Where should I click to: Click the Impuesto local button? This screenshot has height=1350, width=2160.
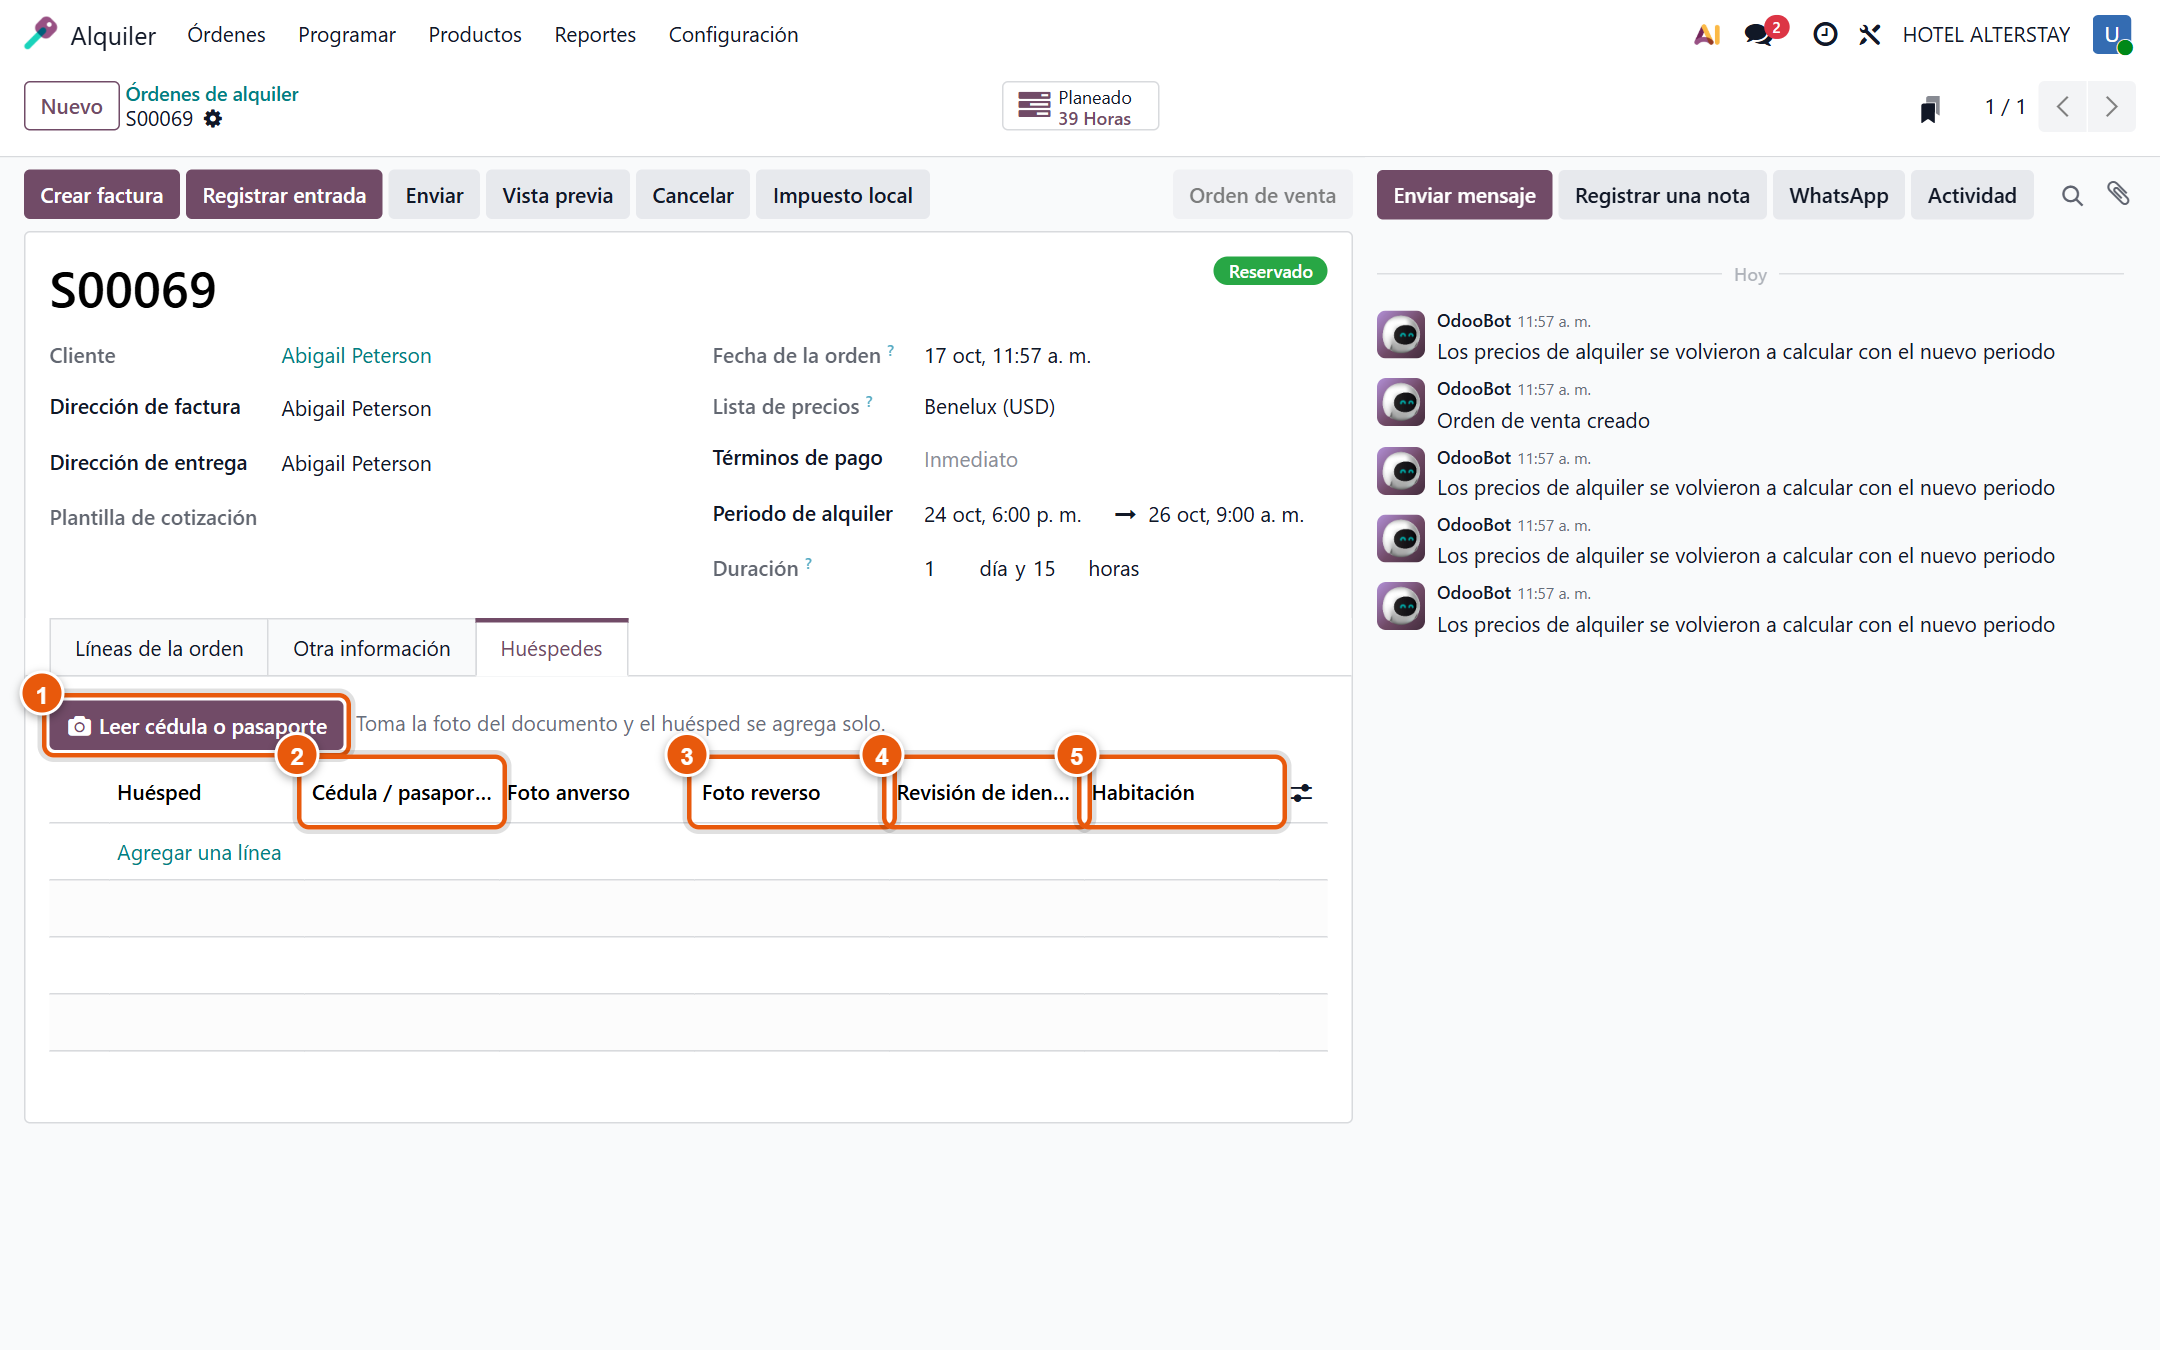[842, 195]
